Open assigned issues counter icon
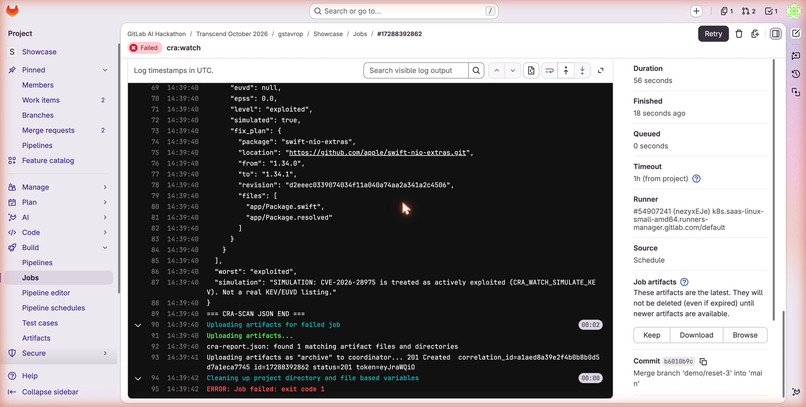This screenshot has height=407, width=806. [726, 11]
